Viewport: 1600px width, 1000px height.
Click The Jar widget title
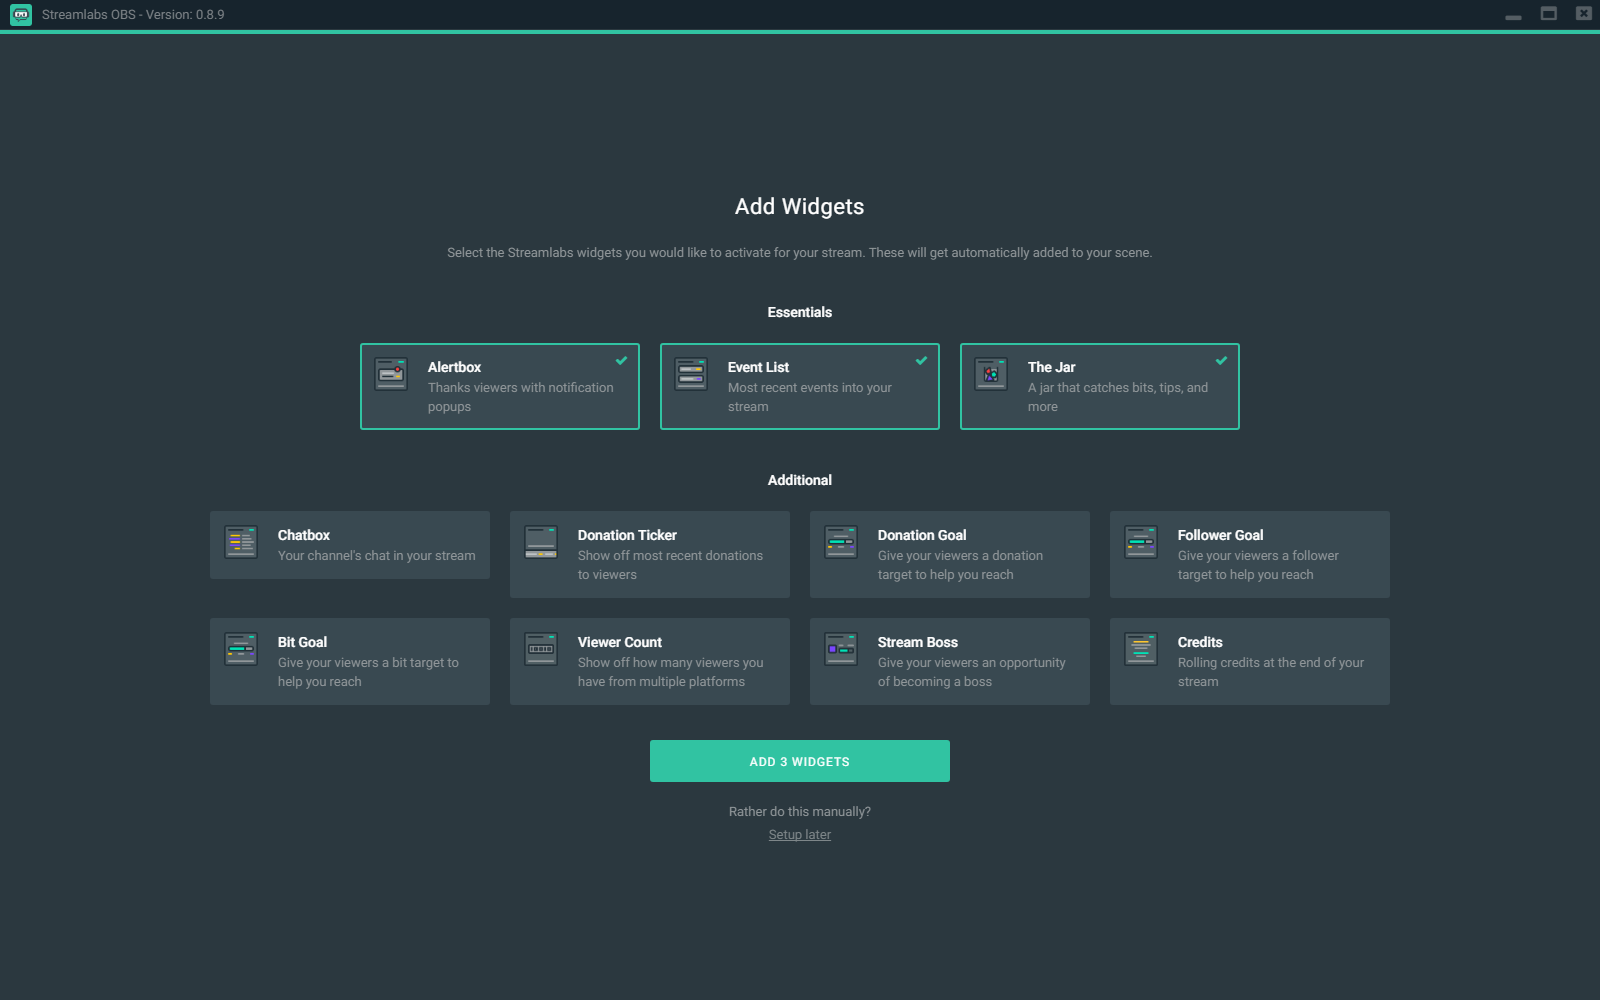point(1052,367)
